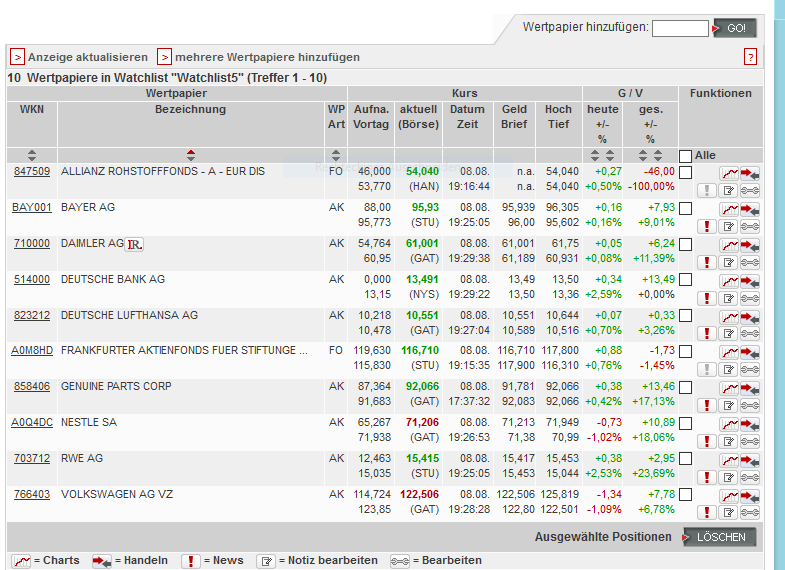Viewport: 785px width, 570px height.
Task: Click the DEUTSCHE LUFTHANSA AG name
Action: tap(129, 315)
